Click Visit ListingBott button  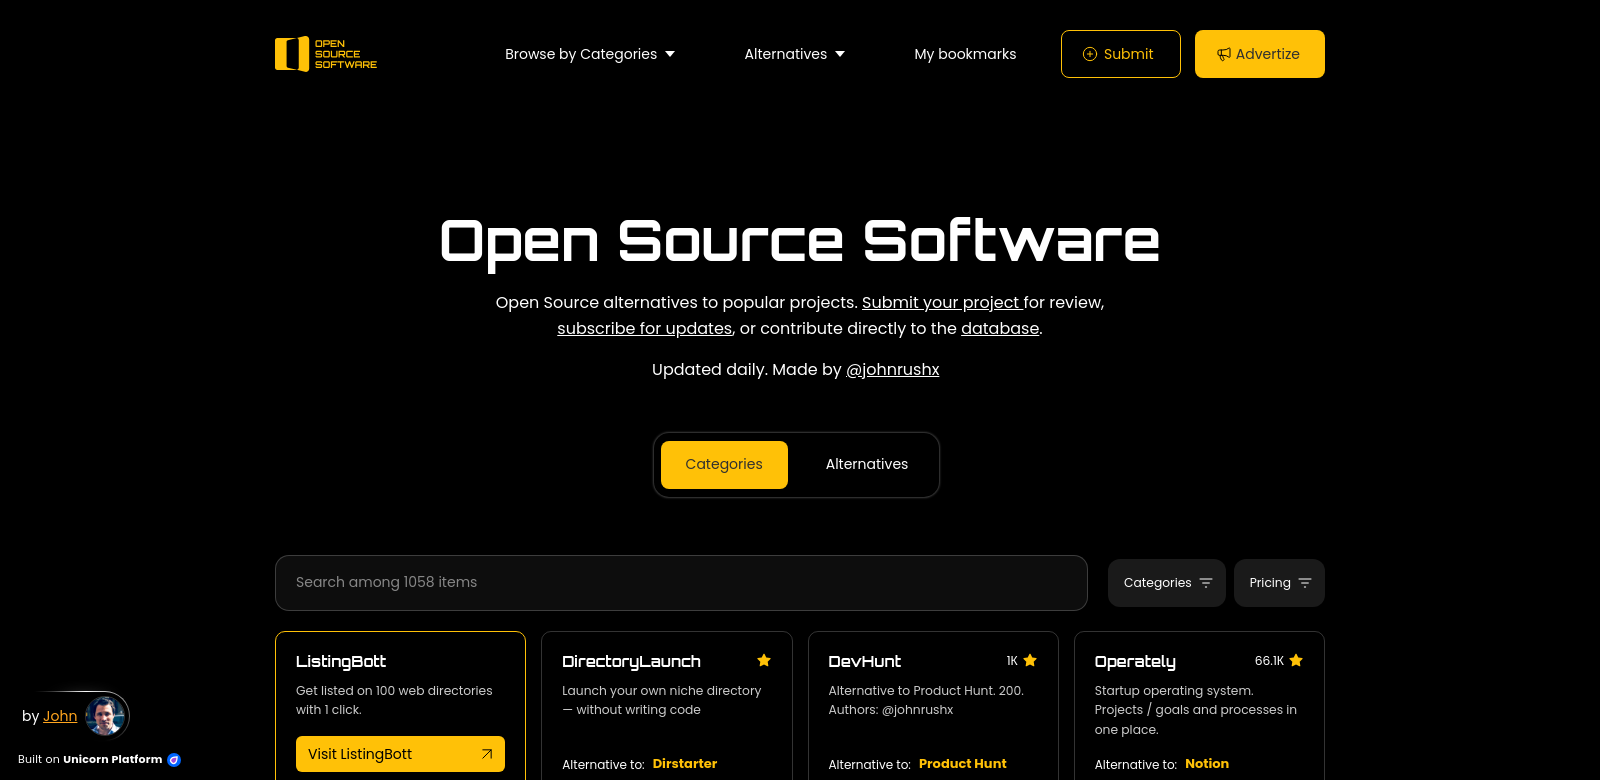point(400,754)
